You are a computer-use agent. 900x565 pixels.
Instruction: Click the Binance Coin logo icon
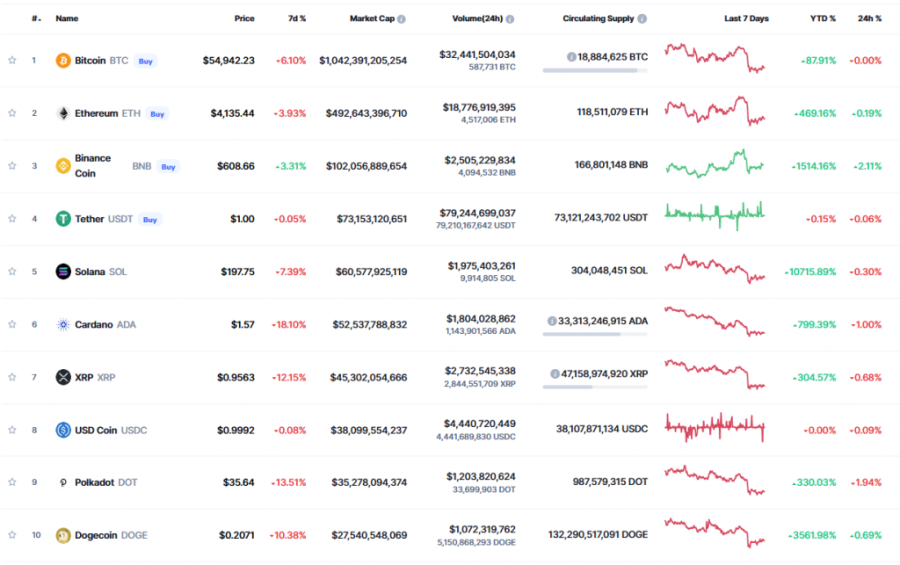[x=63, y=166]
